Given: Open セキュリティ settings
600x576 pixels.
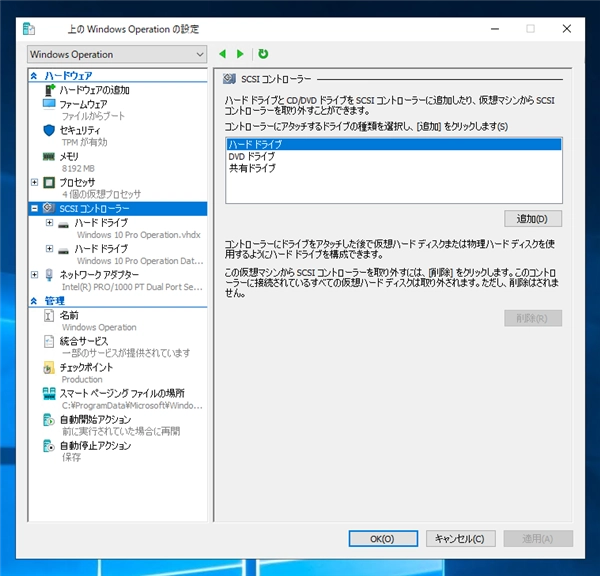Looking at the screenshot, I should tap(80, 131).
